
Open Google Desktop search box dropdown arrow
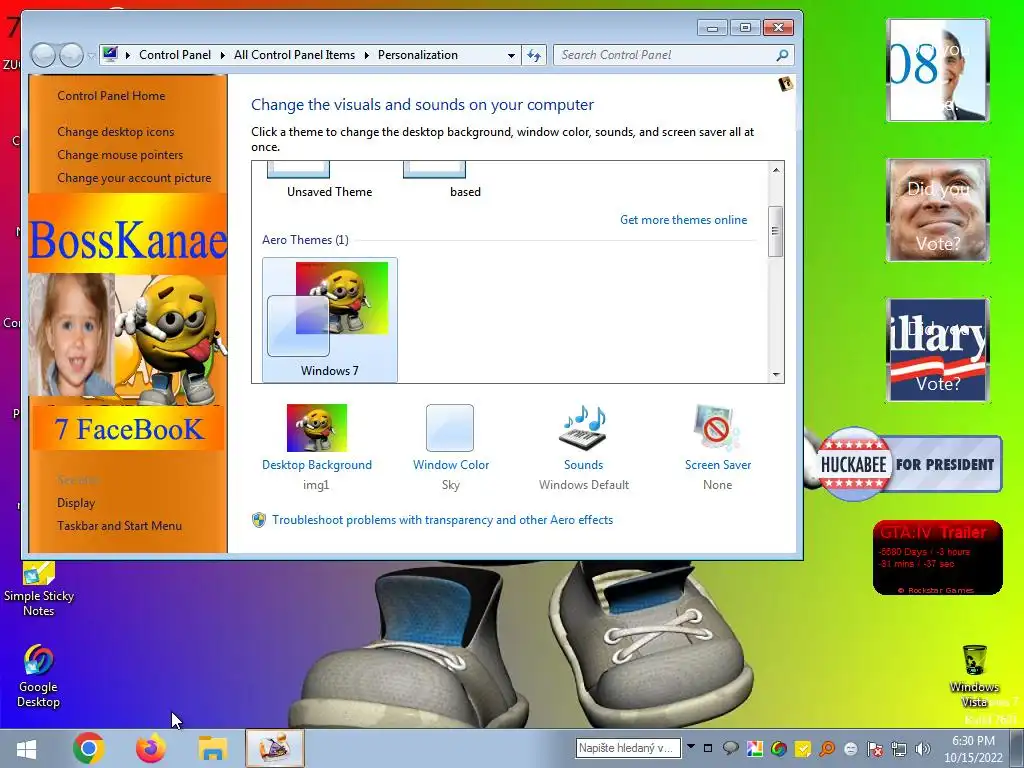click(690, 746)
